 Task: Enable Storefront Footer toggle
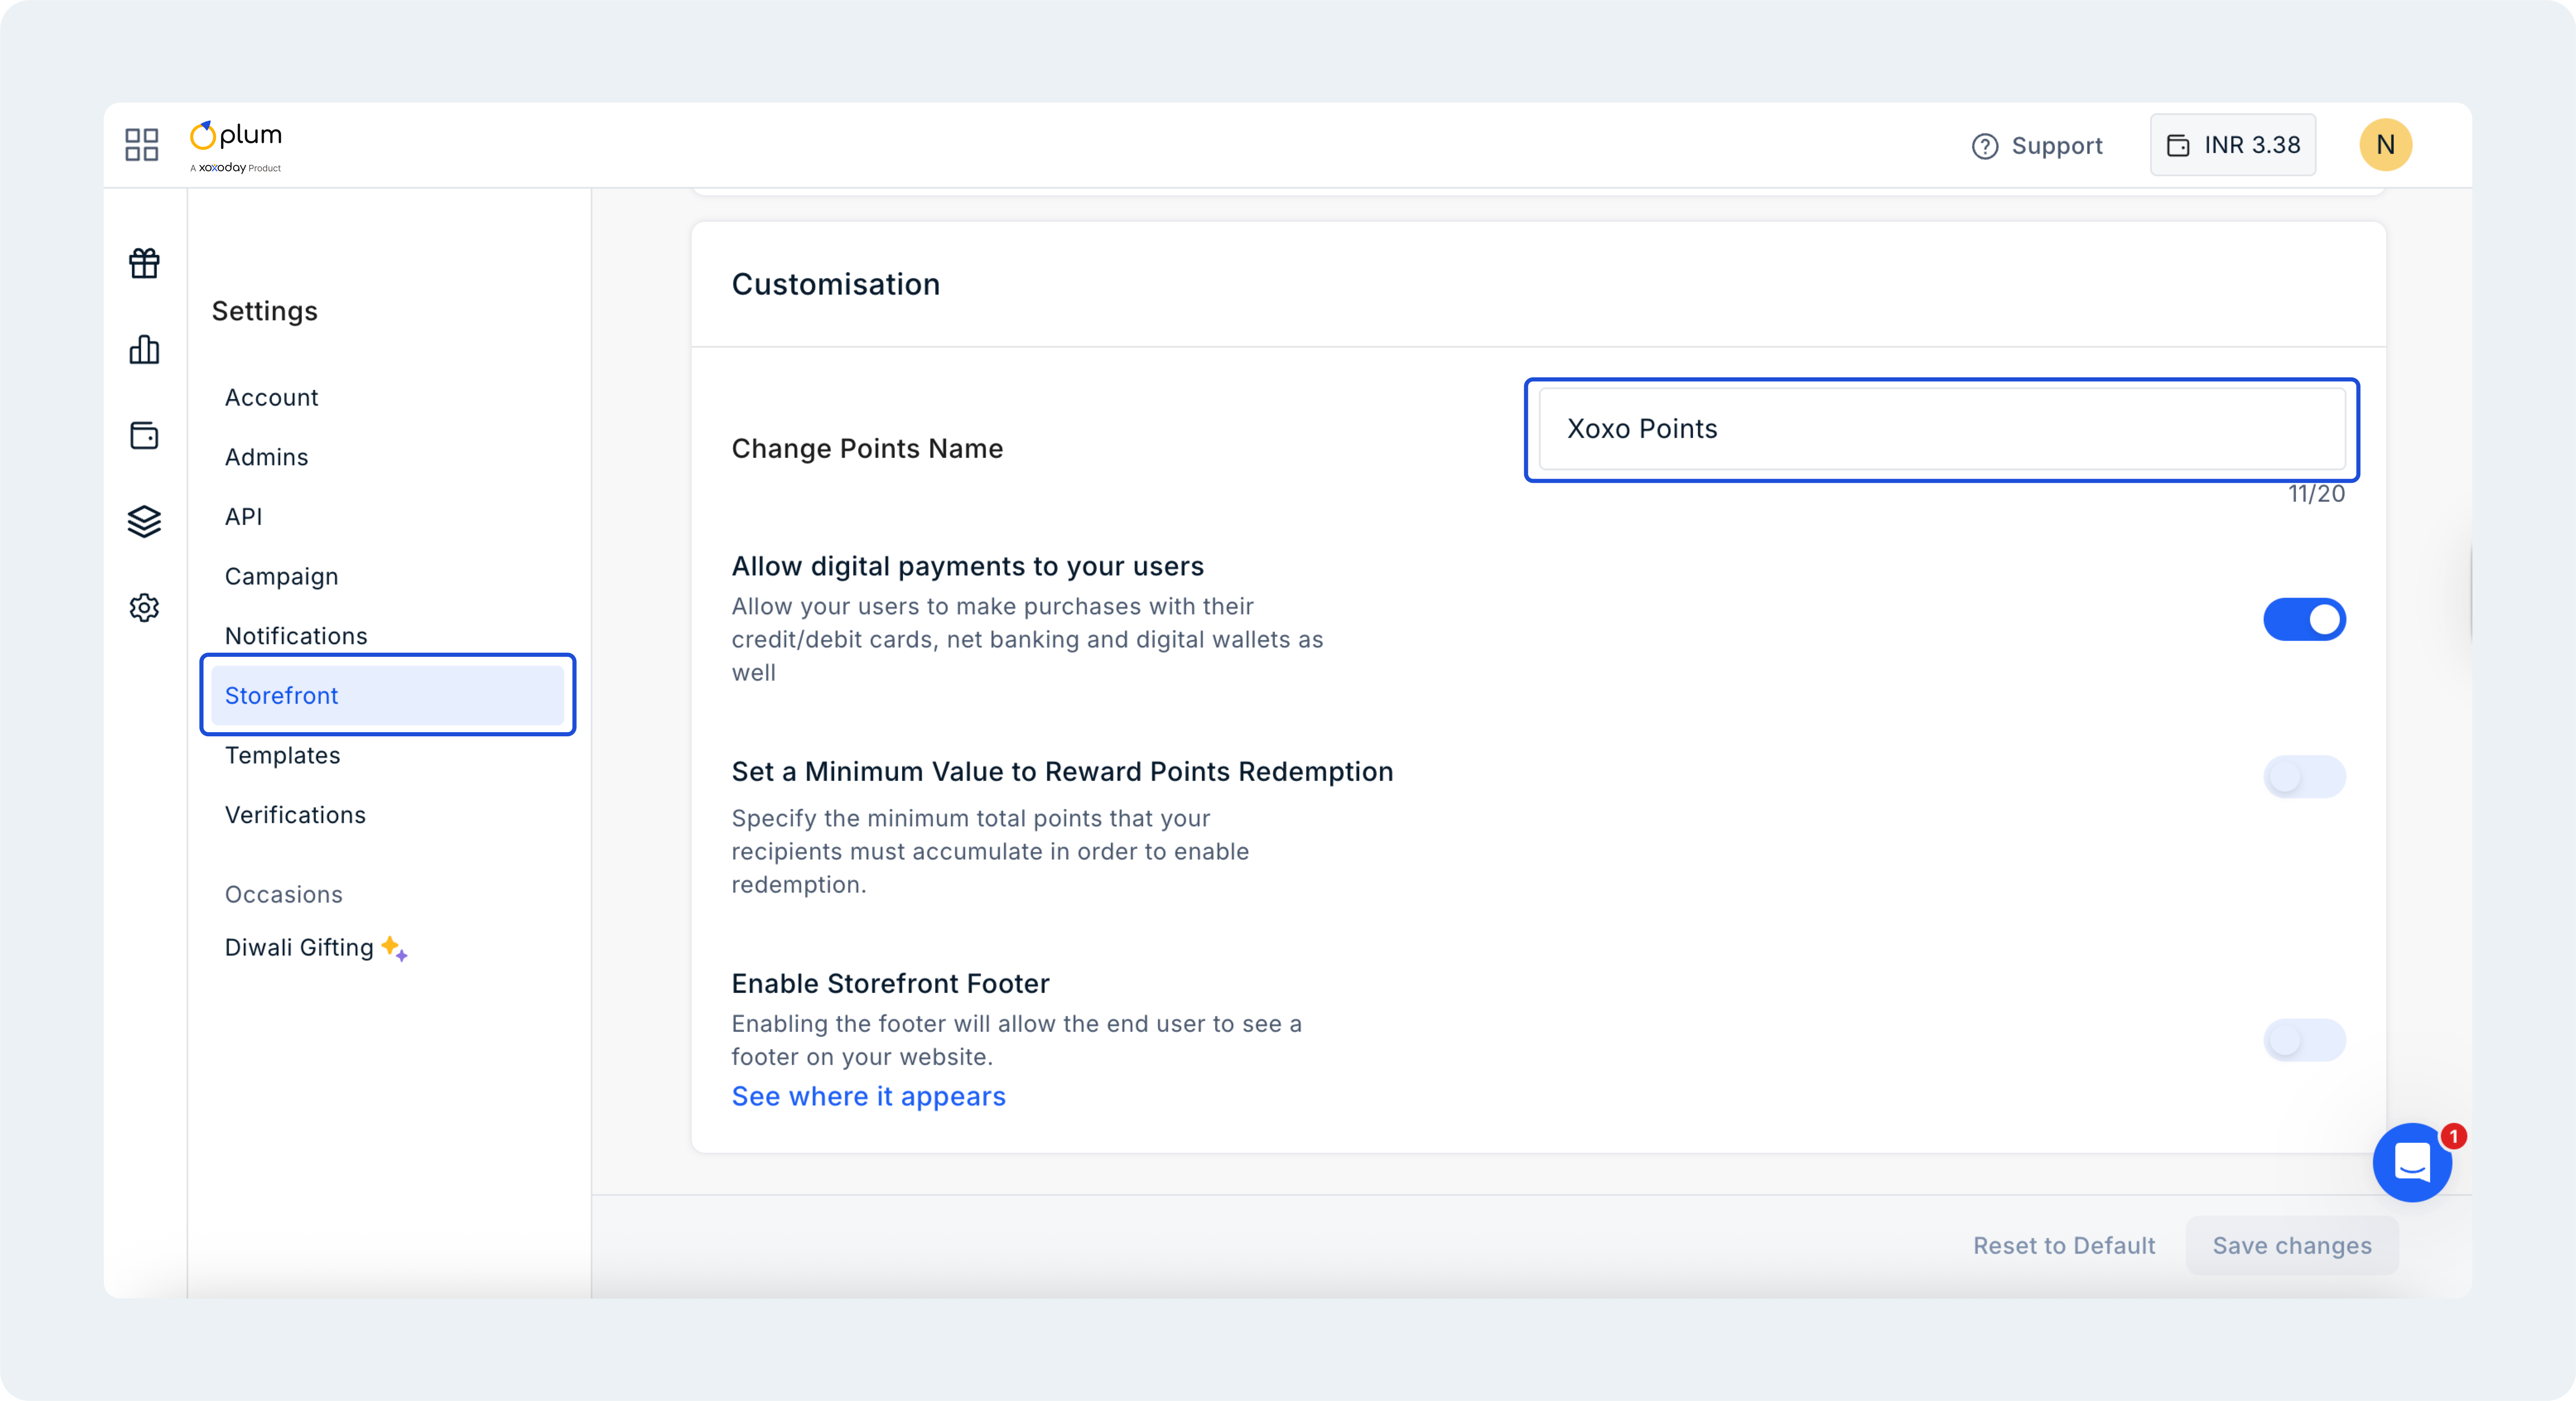click(2304, 1040)
